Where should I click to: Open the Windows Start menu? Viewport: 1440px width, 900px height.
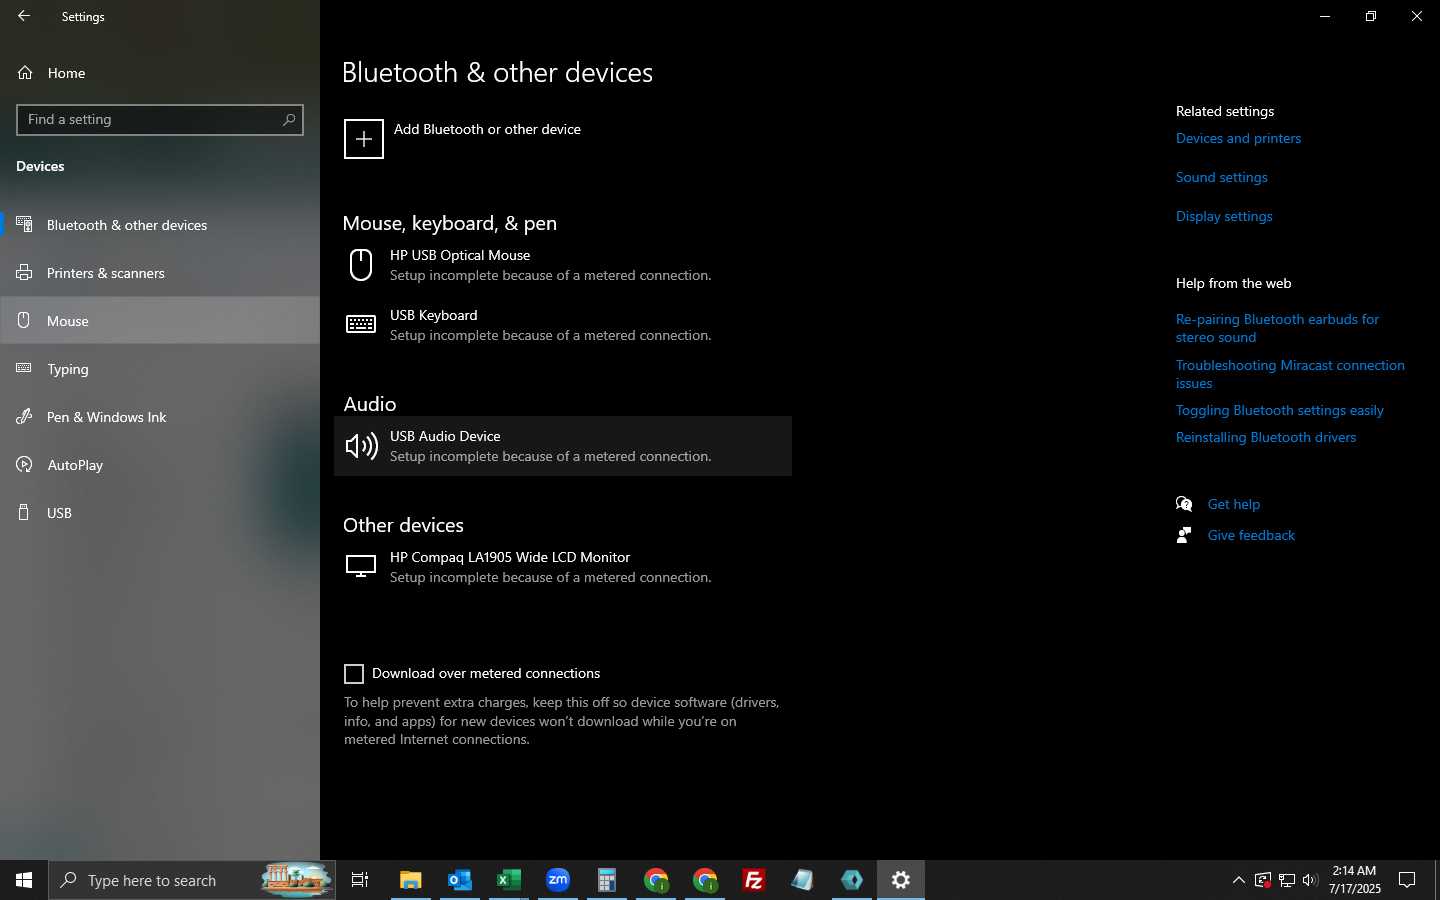pyautogui.click(x=24, y=880)
